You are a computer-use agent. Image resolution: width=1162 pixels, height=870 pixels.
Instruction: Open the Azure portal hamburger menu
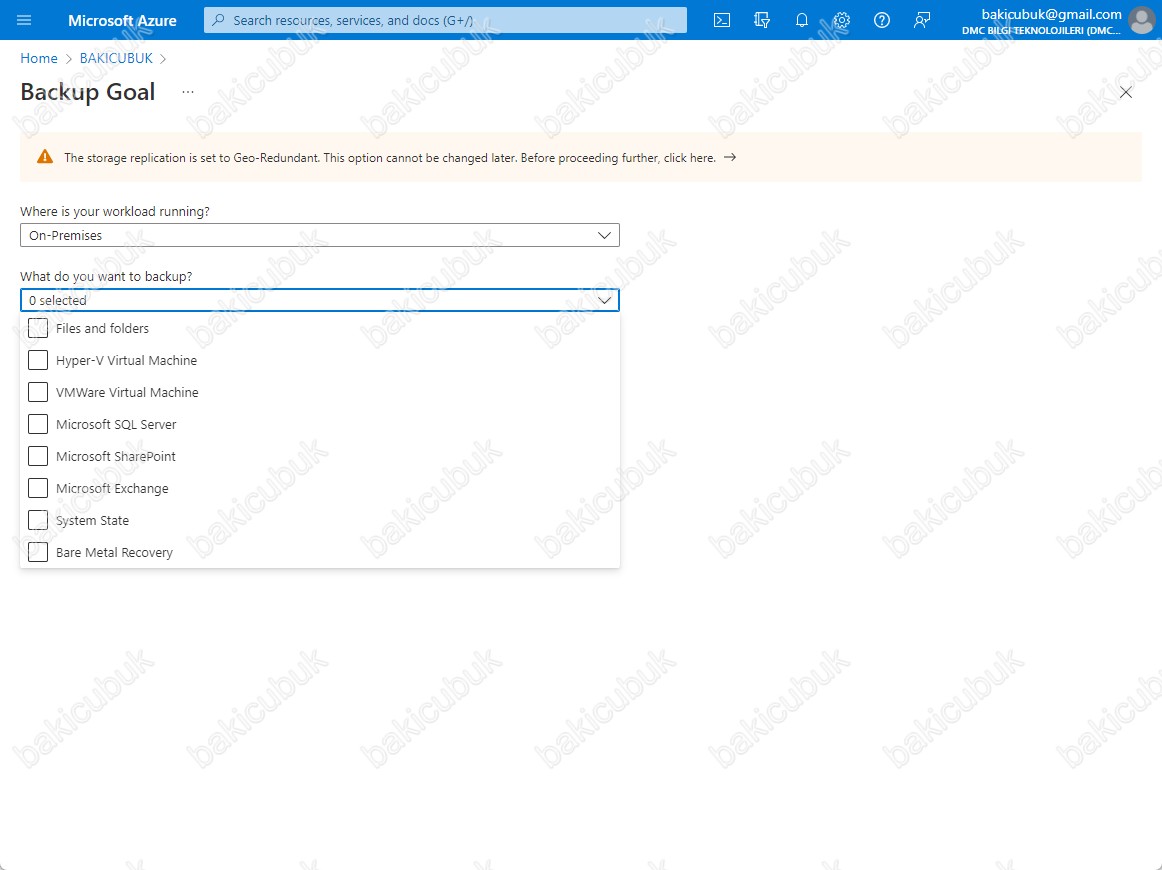pyautogui.click(x=24, y=20)
